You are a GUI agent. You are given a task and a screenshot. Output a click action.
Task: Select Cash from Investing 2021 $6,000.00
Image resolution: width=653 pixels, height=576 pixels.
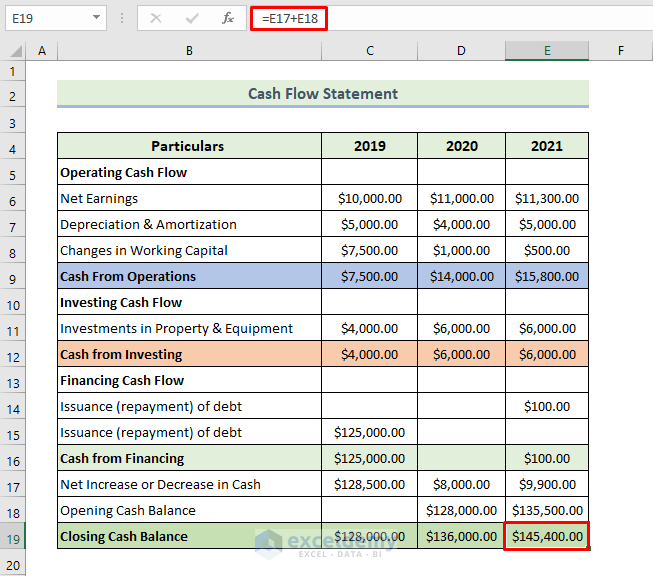547,354
